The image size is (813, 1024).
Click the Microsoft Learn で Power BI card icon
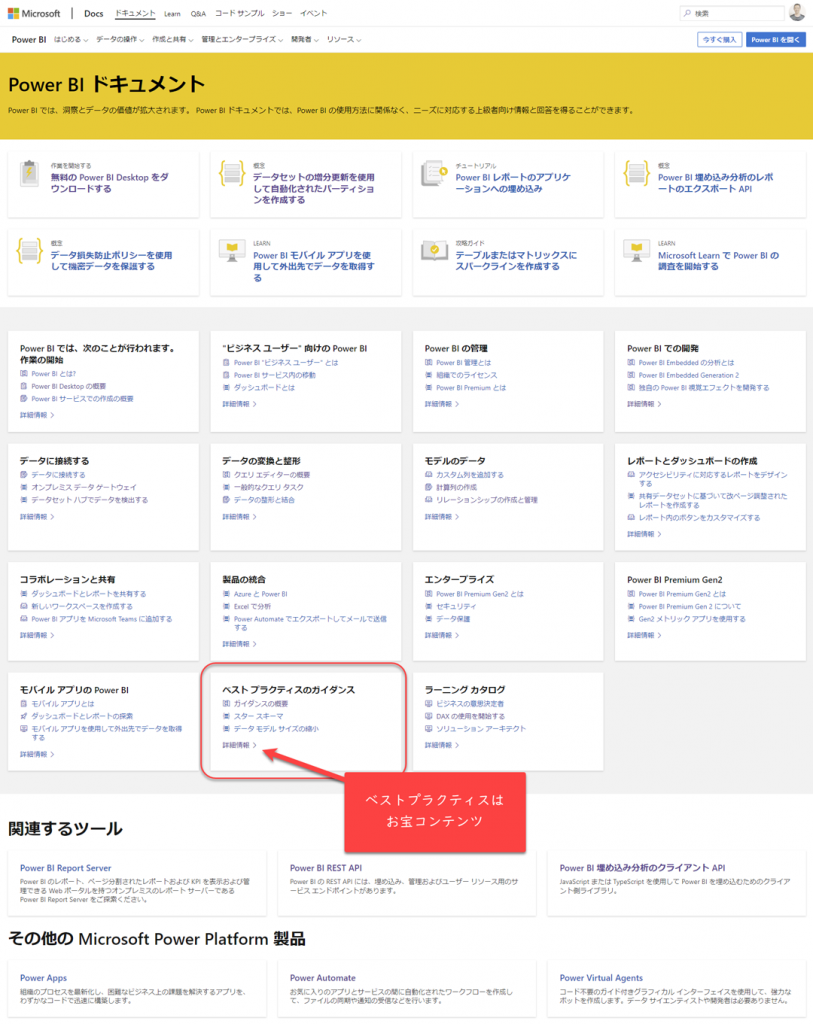pos(637,251)
